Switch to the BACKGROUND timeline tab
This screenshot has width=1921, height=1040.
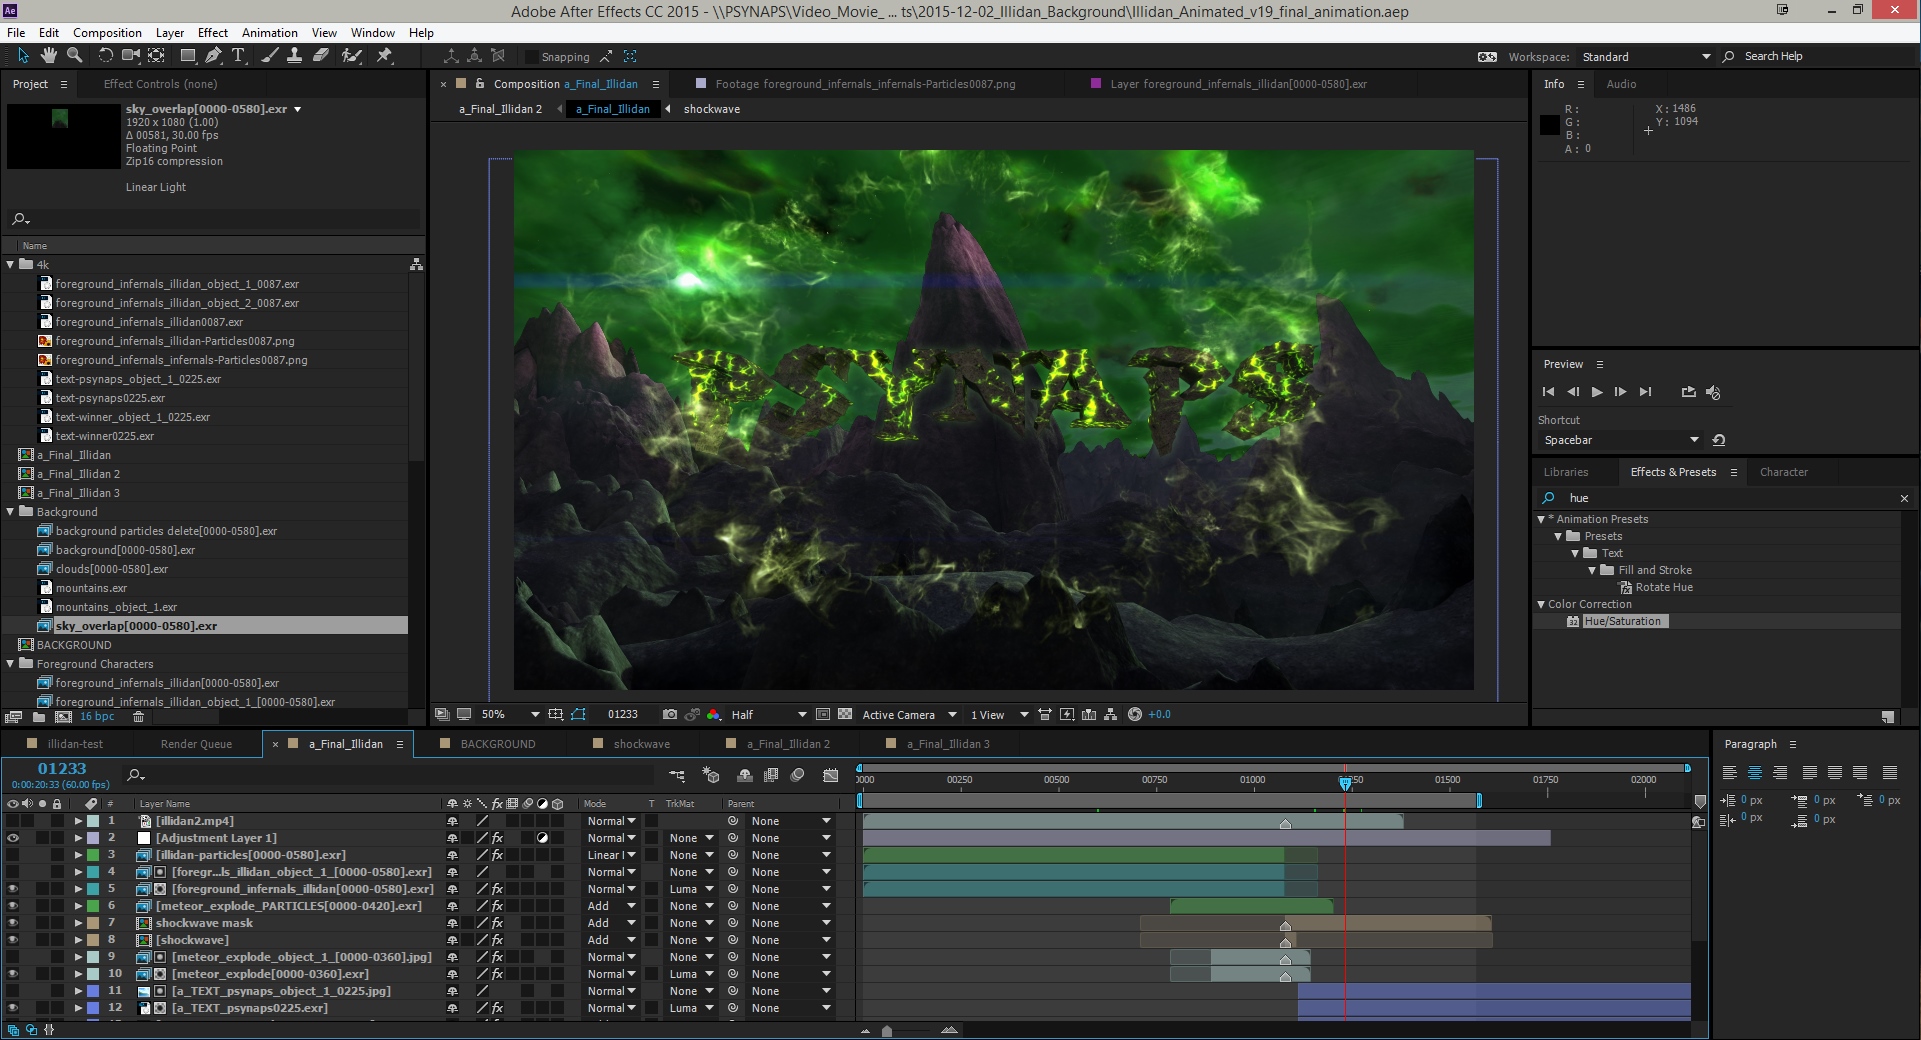pyautogui.click(x=498, y=744)
